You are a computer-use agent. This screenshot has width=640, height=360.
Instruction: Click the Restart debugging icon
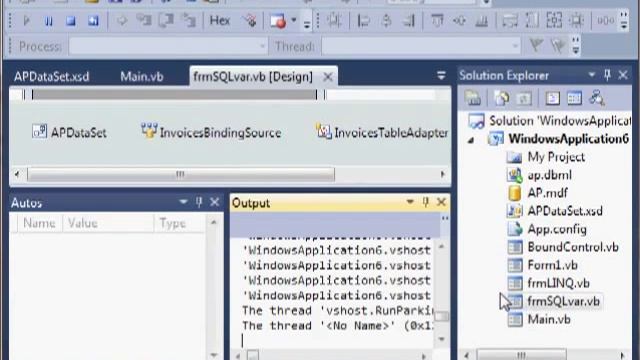click(x=93, y=20)
